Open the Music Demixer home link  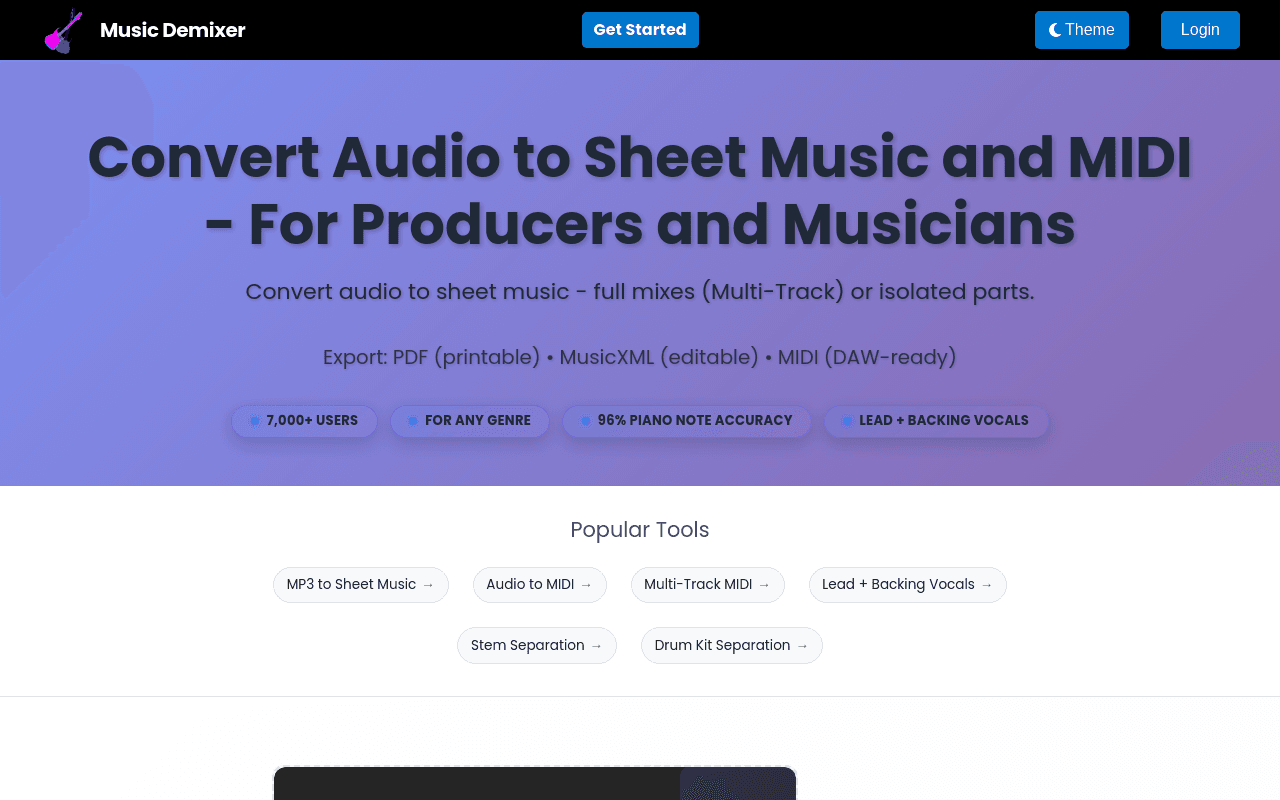coord(172,30)
